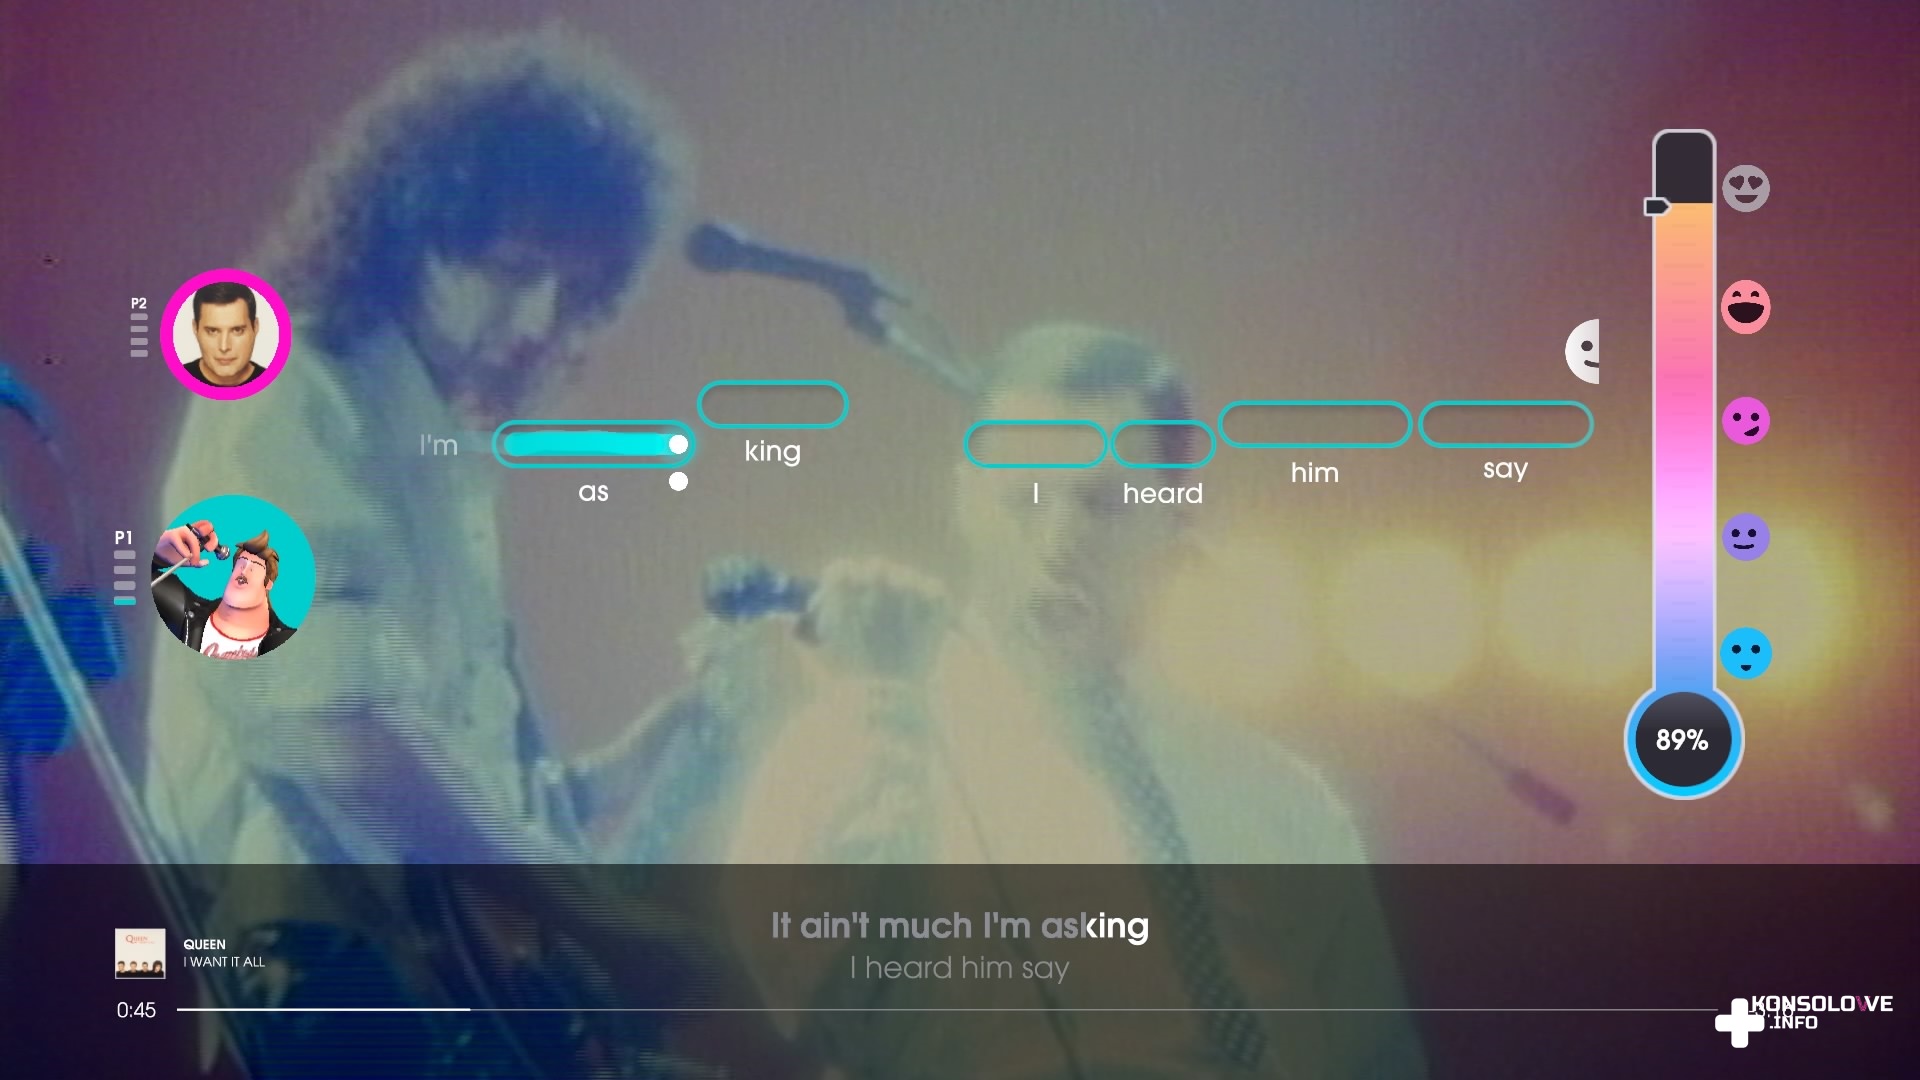Screen dimensions: 1920x1080
Task: Click the "I WANT IT ALL" song title
Action: pyautogui.click(x=224, y=962)
